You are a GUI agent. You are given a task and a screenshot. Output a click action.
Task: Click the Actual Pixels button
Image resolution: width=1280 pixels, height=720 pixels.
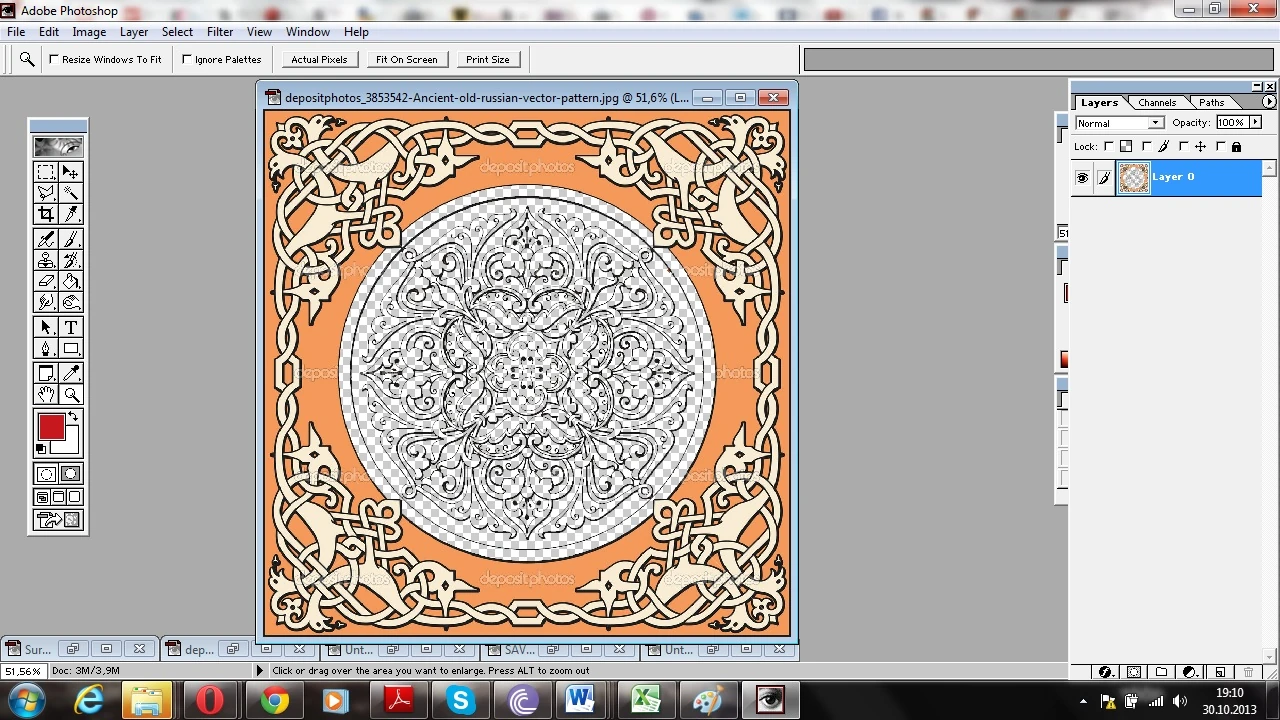click(x=319, y=59)
